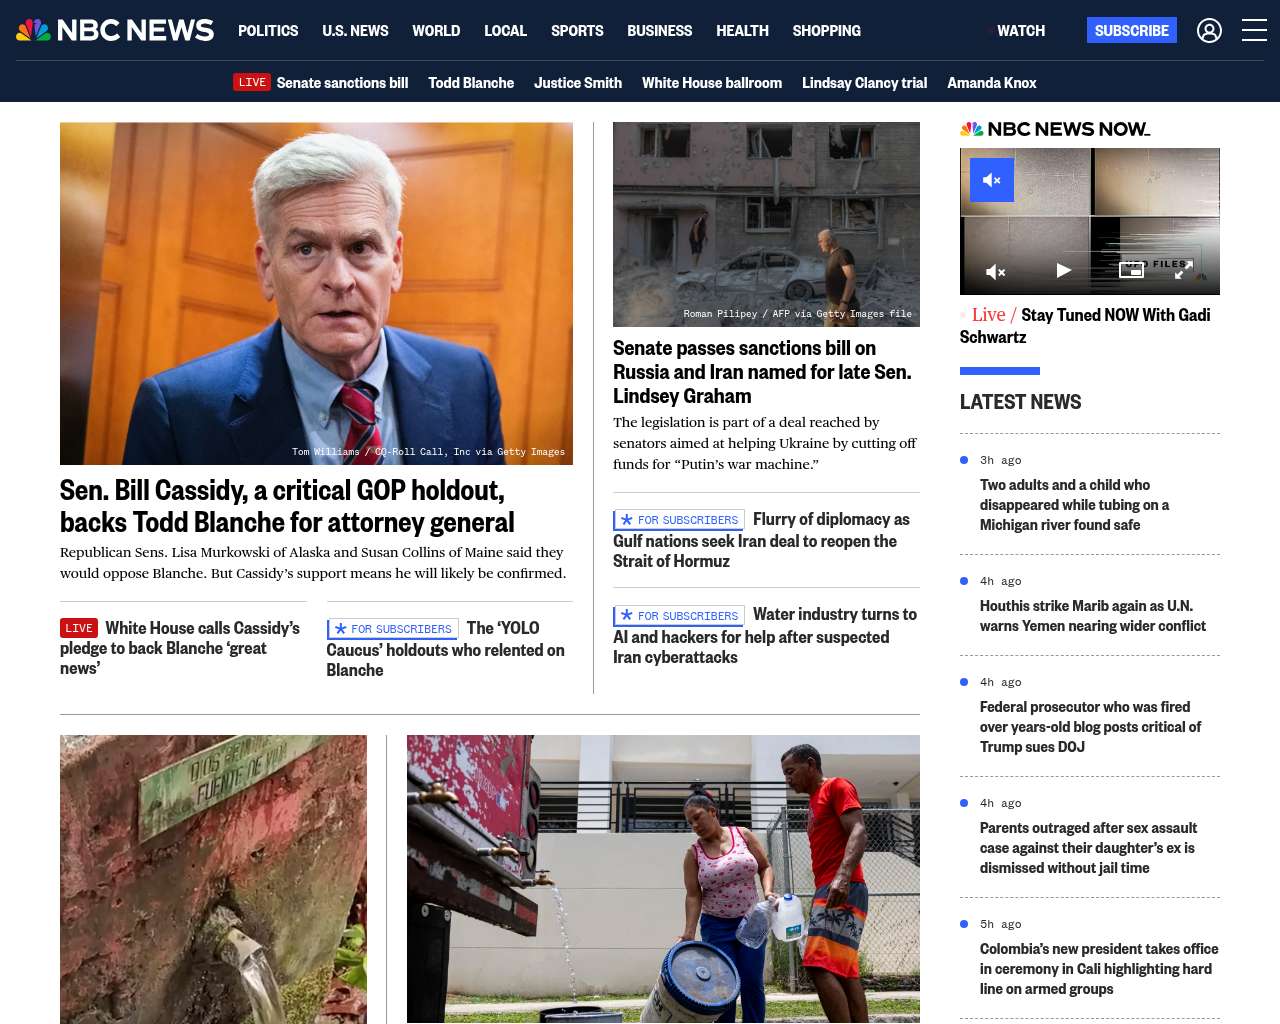Open Justice Smith trending topic
Screen dimensions: 1280x1024
tap(578, 83)
